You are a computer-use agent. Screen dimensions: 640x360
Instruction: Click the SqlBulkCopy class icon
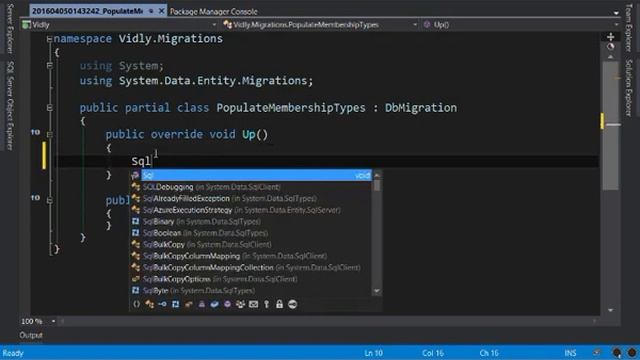pos(136,244)
